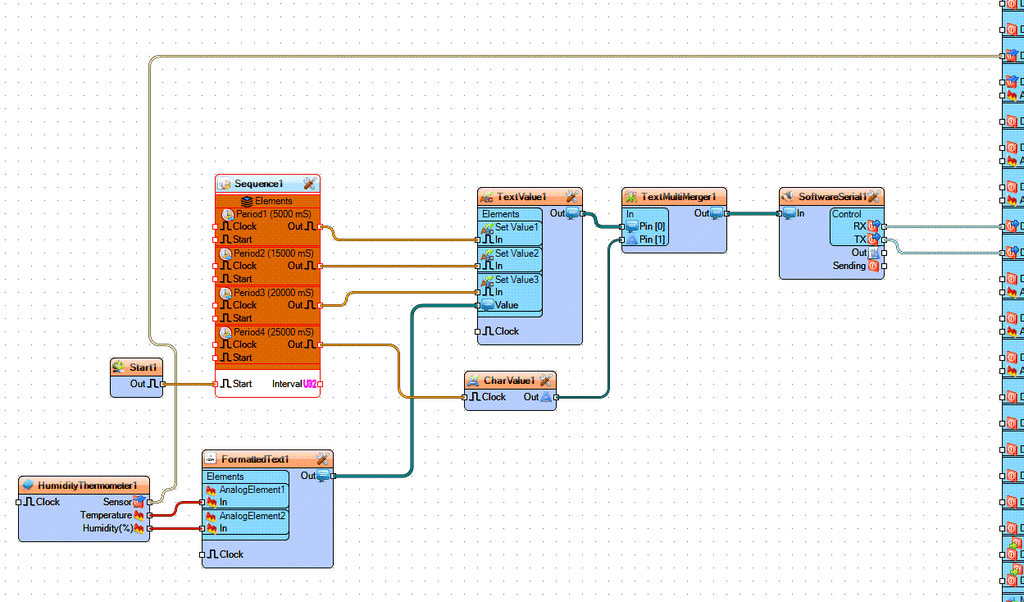Select SoftwareSerial1 Sending output pin
This screenshot has width=1024, height=602.
(x=884, y=266)
